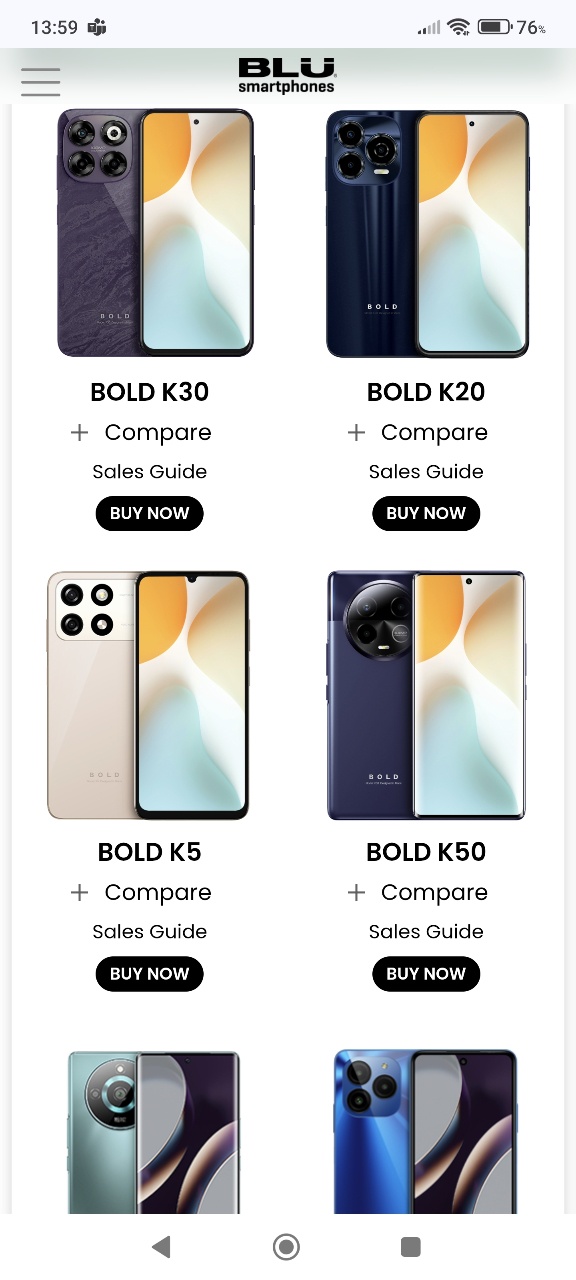Open the hamburger navigation menu
Viewport: 576px width, 1280px height.
click(40, 81)
